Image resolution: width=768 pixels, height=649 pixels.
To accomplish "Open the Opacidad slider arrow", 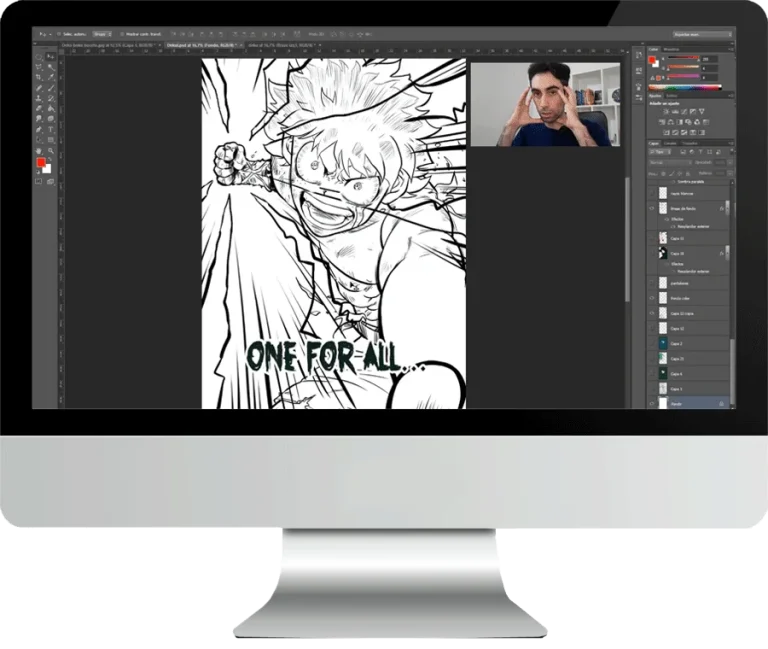I will point(730,163).
